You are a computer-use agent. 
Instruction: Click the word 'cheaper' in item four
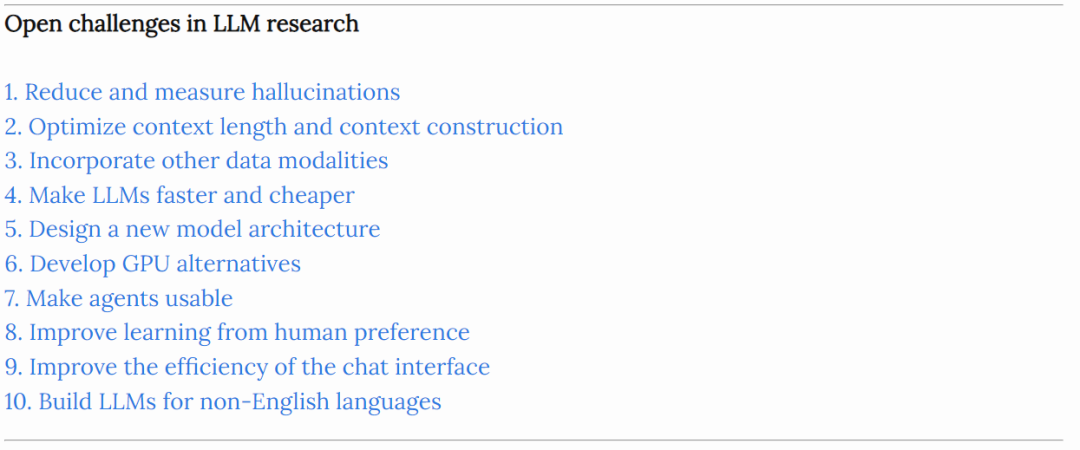[311, 196]
